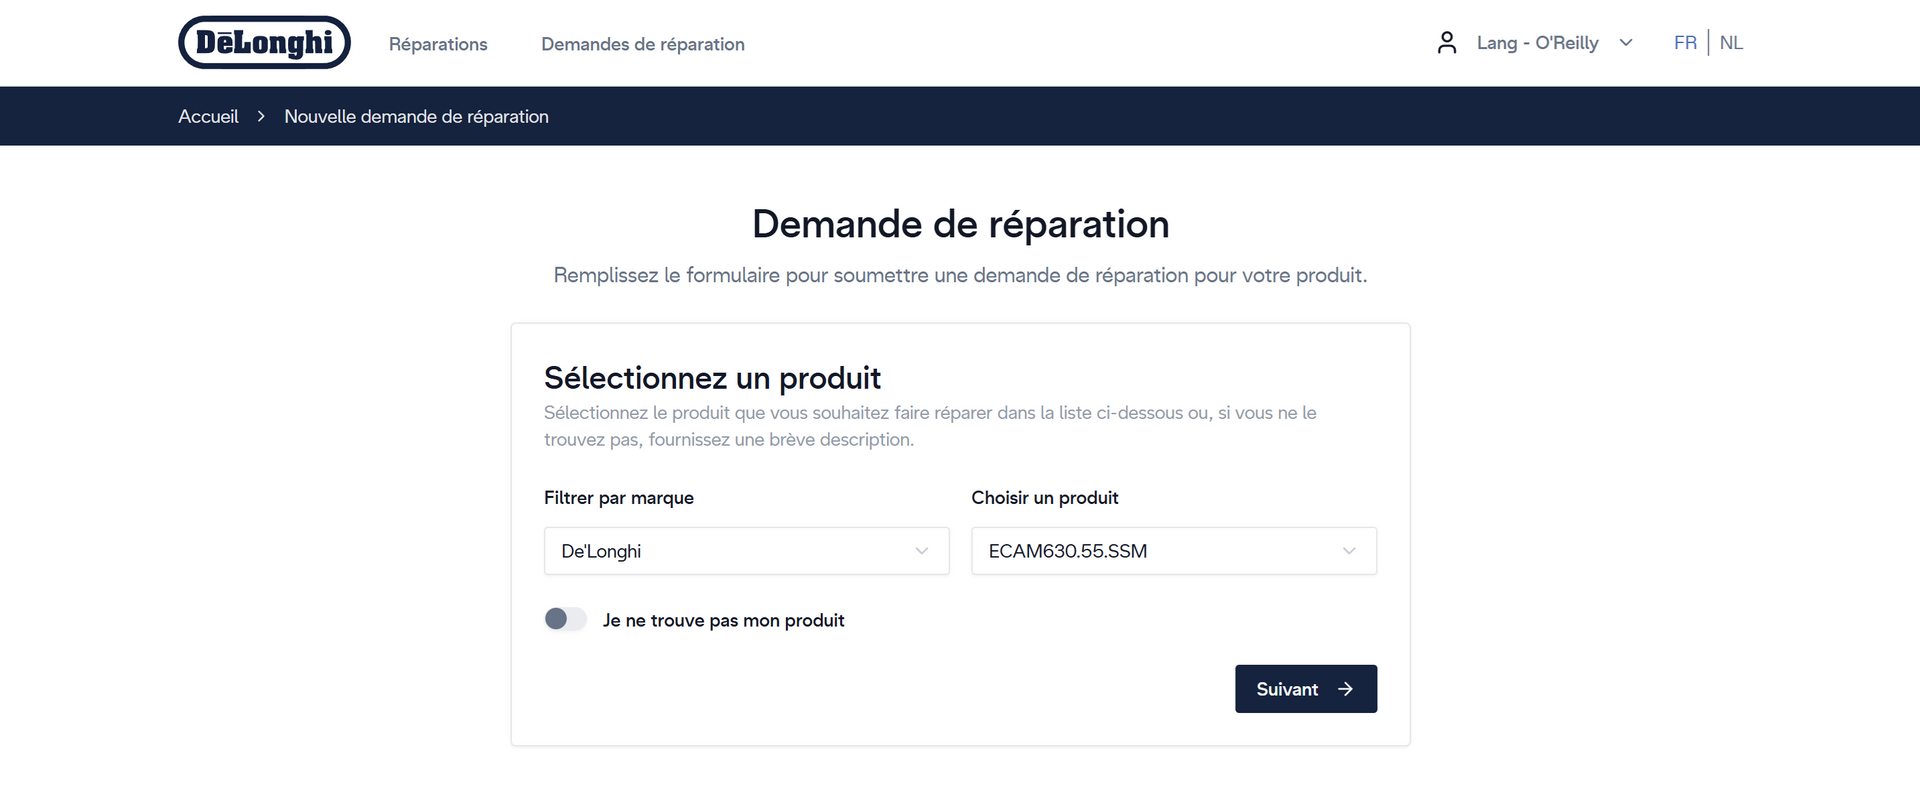This screenshot has height=811, width=1920.
Task: Open the 'Filtrer par marque' dropdown
Action: [745, 551]
